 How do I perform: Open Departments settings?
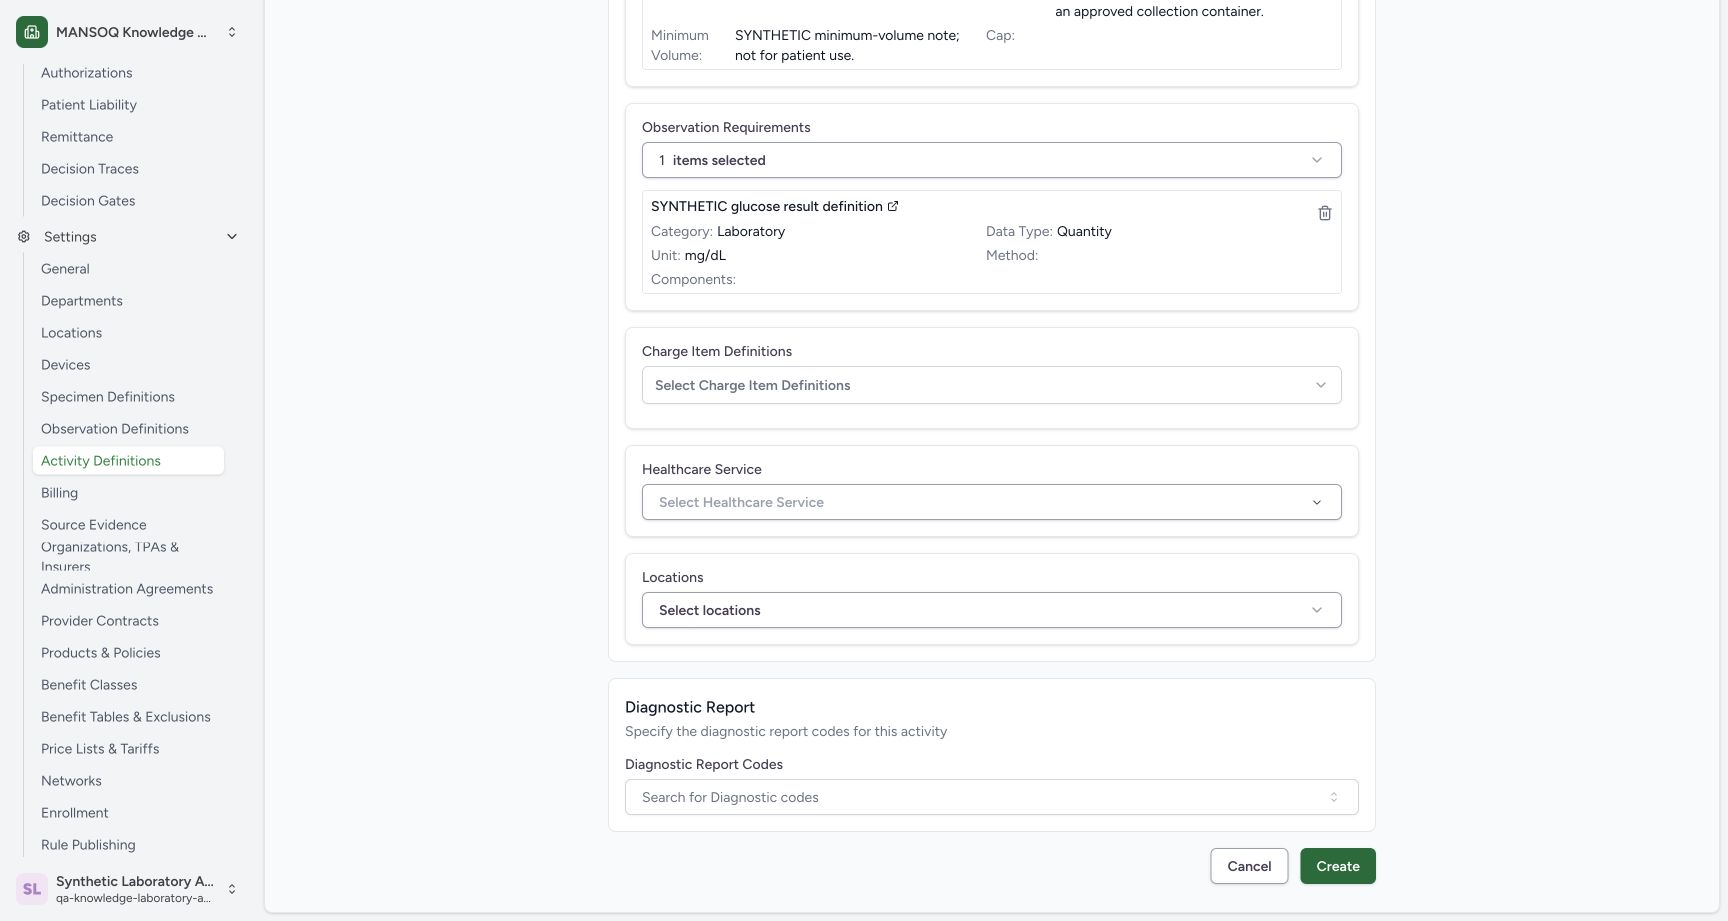[x=82, y=301]
